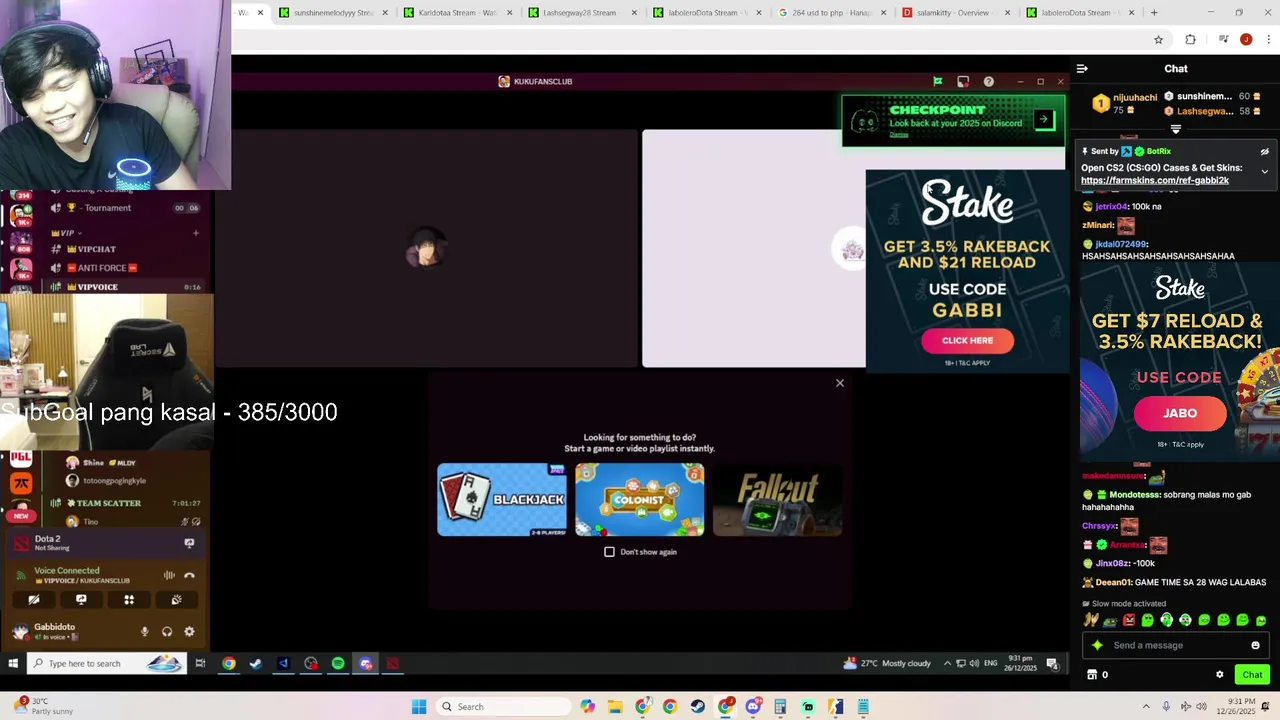Expand pinned message chevron
The image size is (1280, 720).
[1264, 172]
